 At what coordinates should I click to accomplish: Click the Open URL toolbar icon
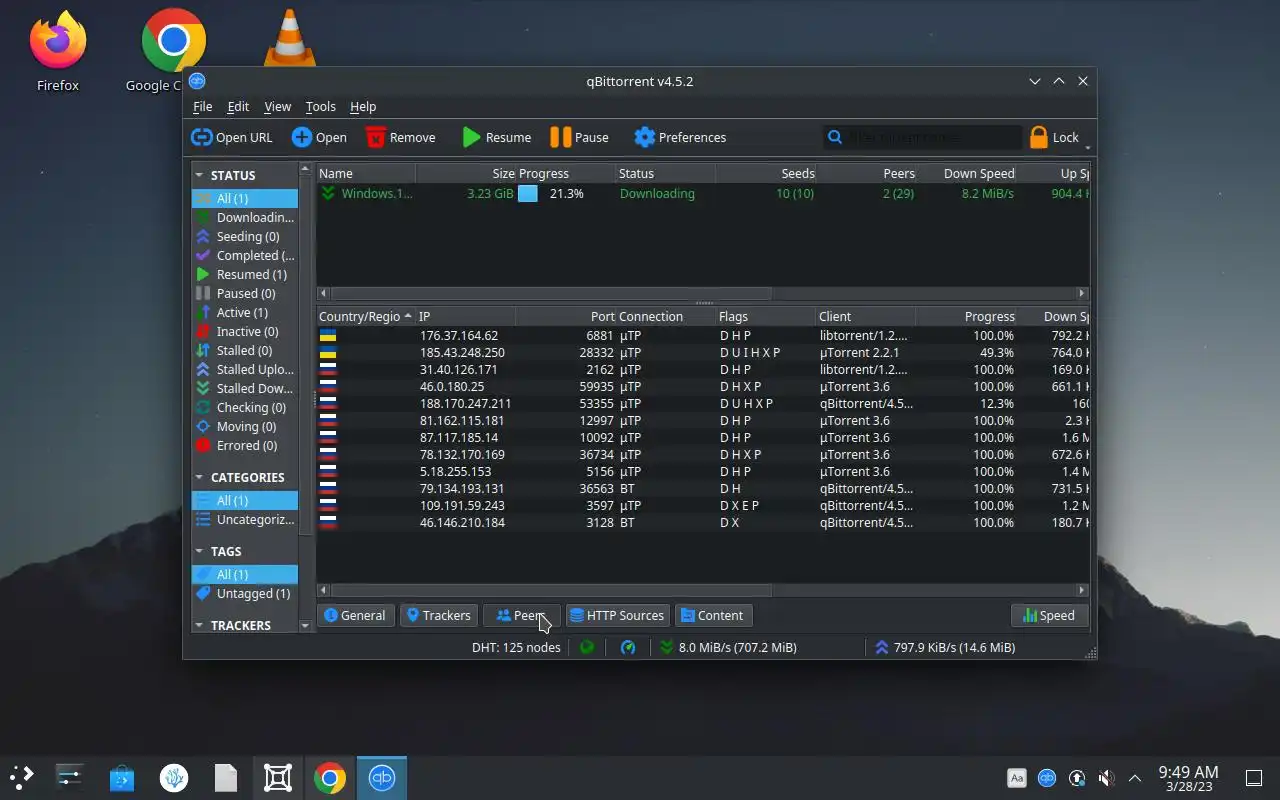tap(202, 137)
